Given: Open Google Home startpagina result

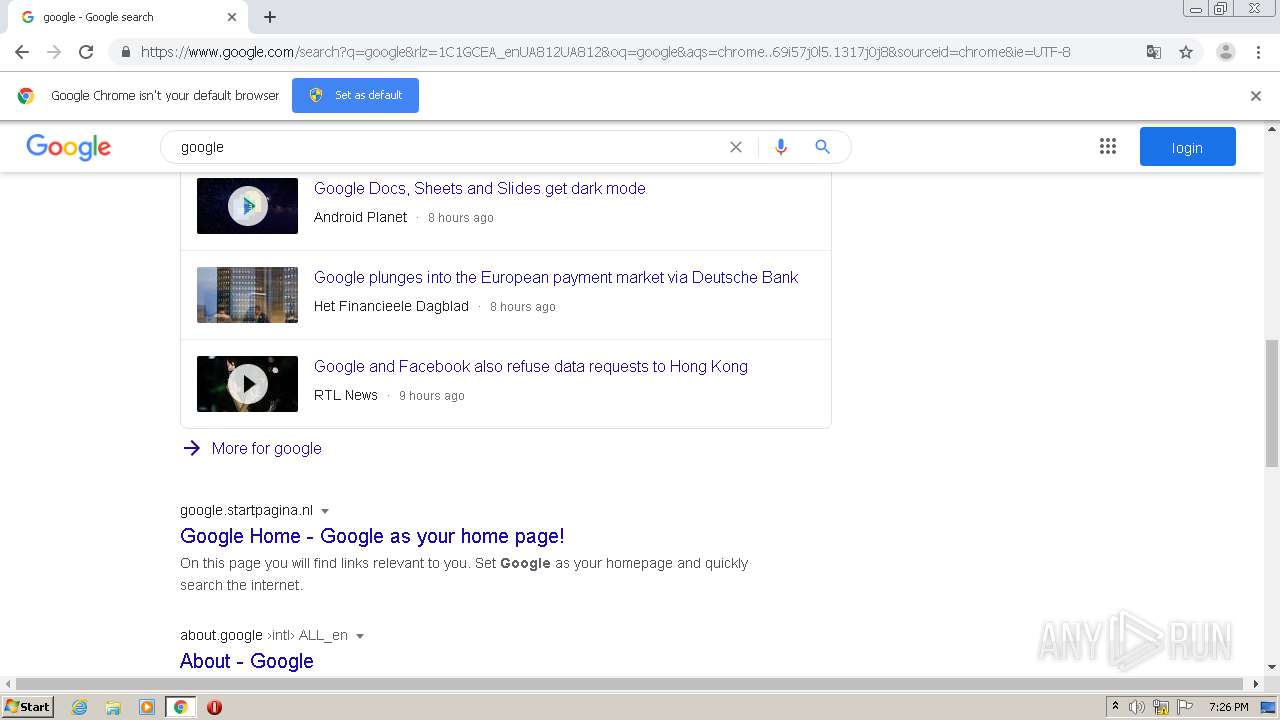Looking at the screenshot, I should point(372,536).
